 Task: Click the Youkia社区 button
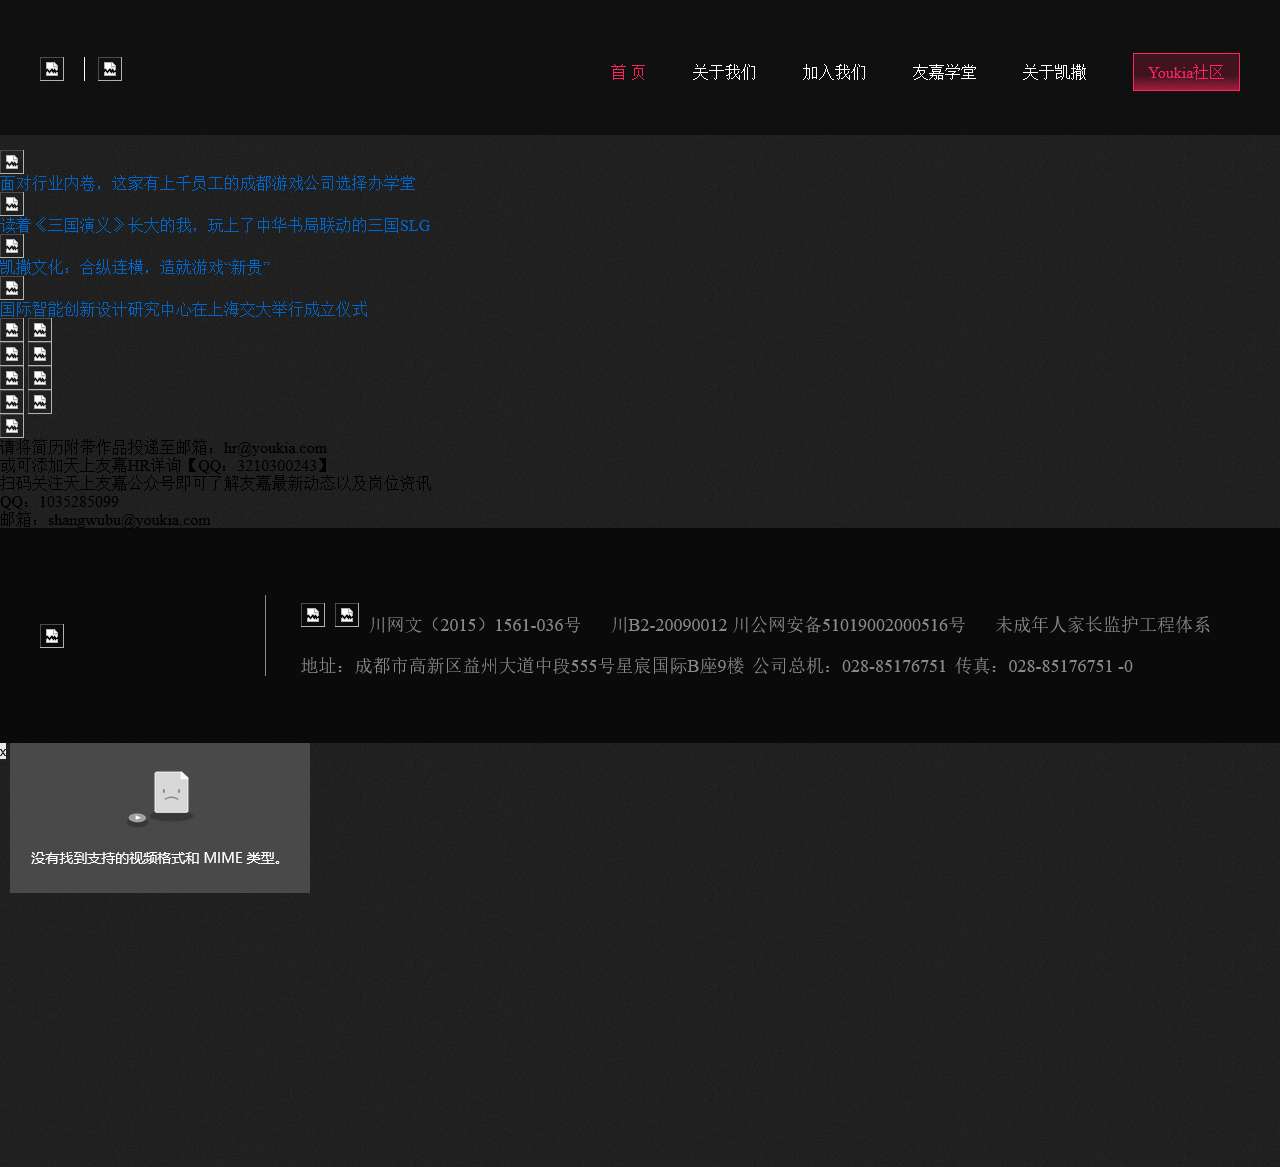click(x=1186, y=72)
